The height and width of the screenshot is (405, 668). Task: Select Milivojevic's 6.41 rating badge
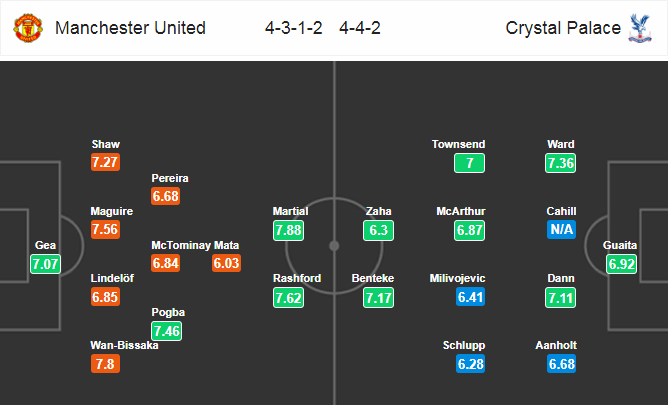tap(470, 297)
